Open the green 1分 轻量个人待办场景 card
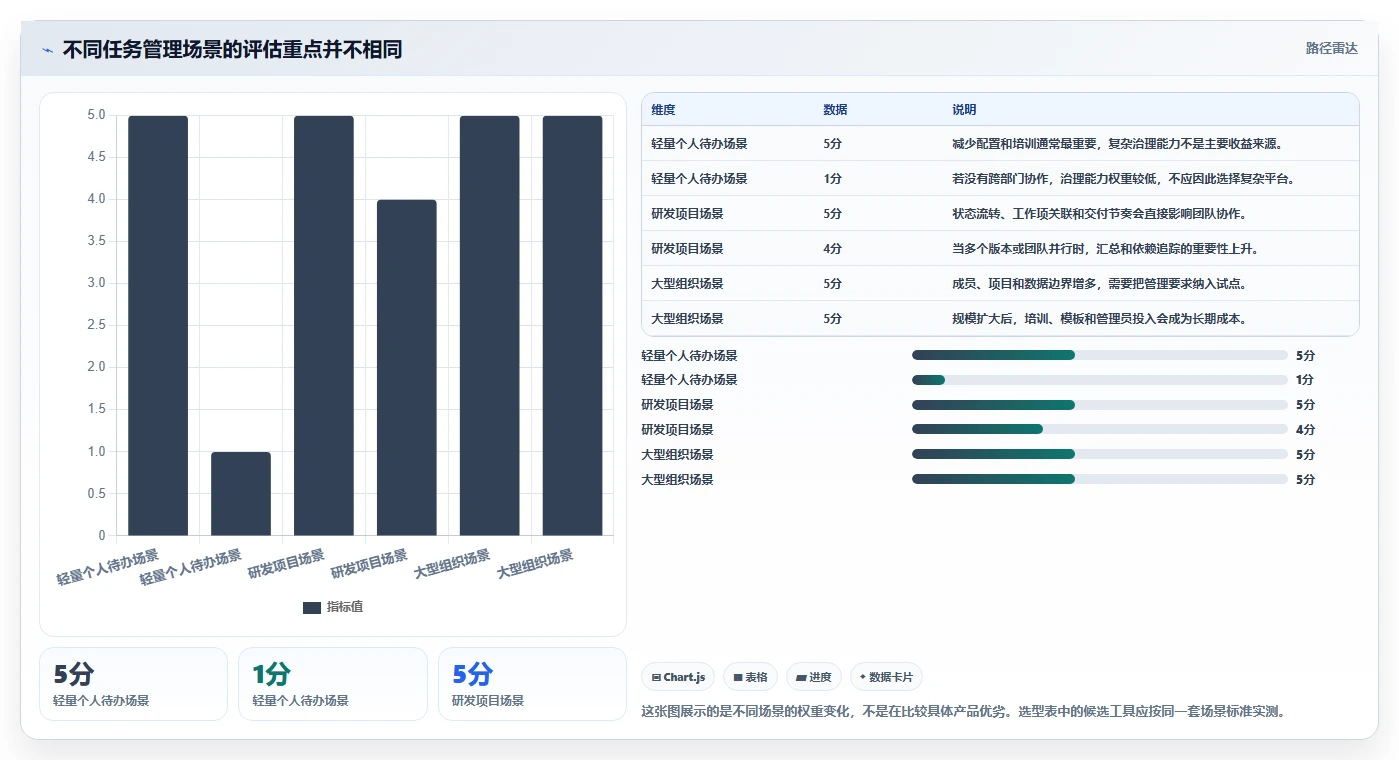The width and height of the screenshot is (1399, 760). (333, 684)
